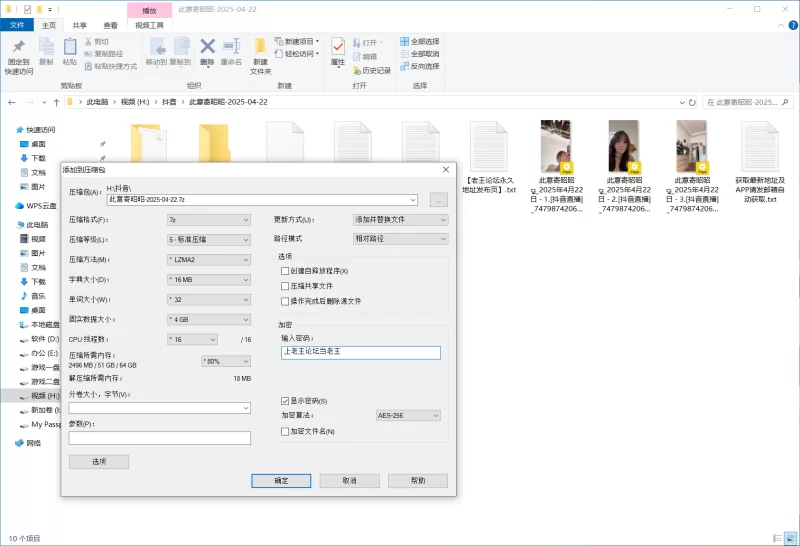
Task: Click the Copy path (复制路径) ribbon item
Action: pyautogui.click(x=104, y=54)
